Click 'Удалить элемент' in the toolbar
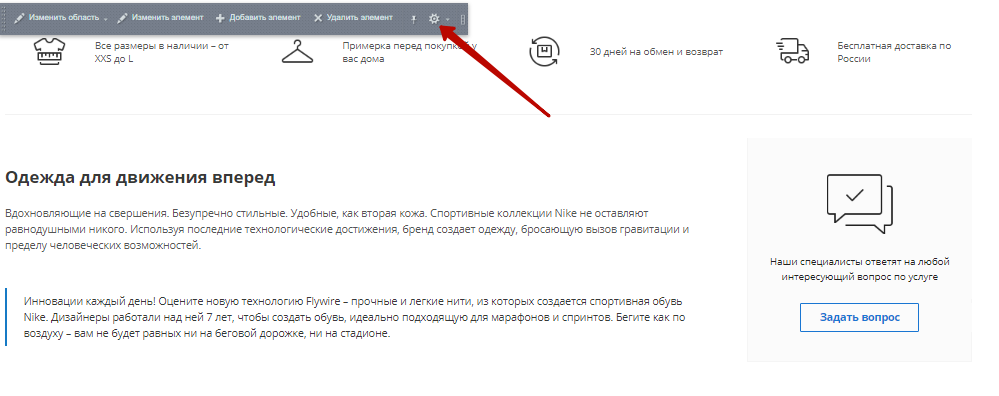The width and height of the screenshot is (999, 396). (354, 18)
